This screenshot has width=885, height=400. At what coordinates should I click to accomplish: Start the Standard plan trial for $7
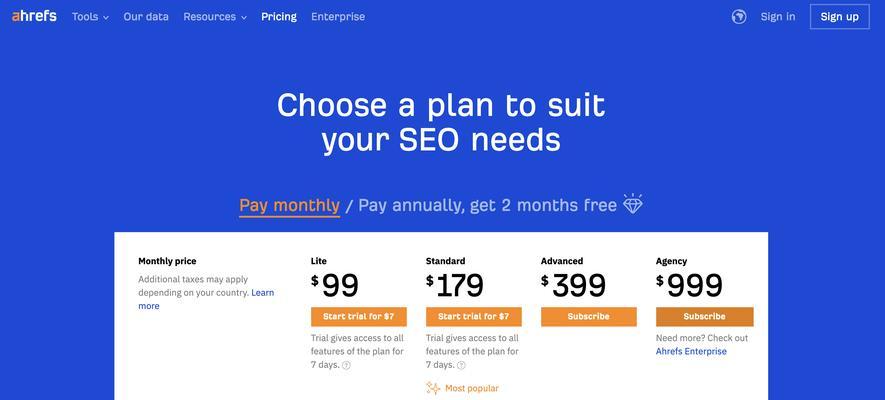click(474, 317)
